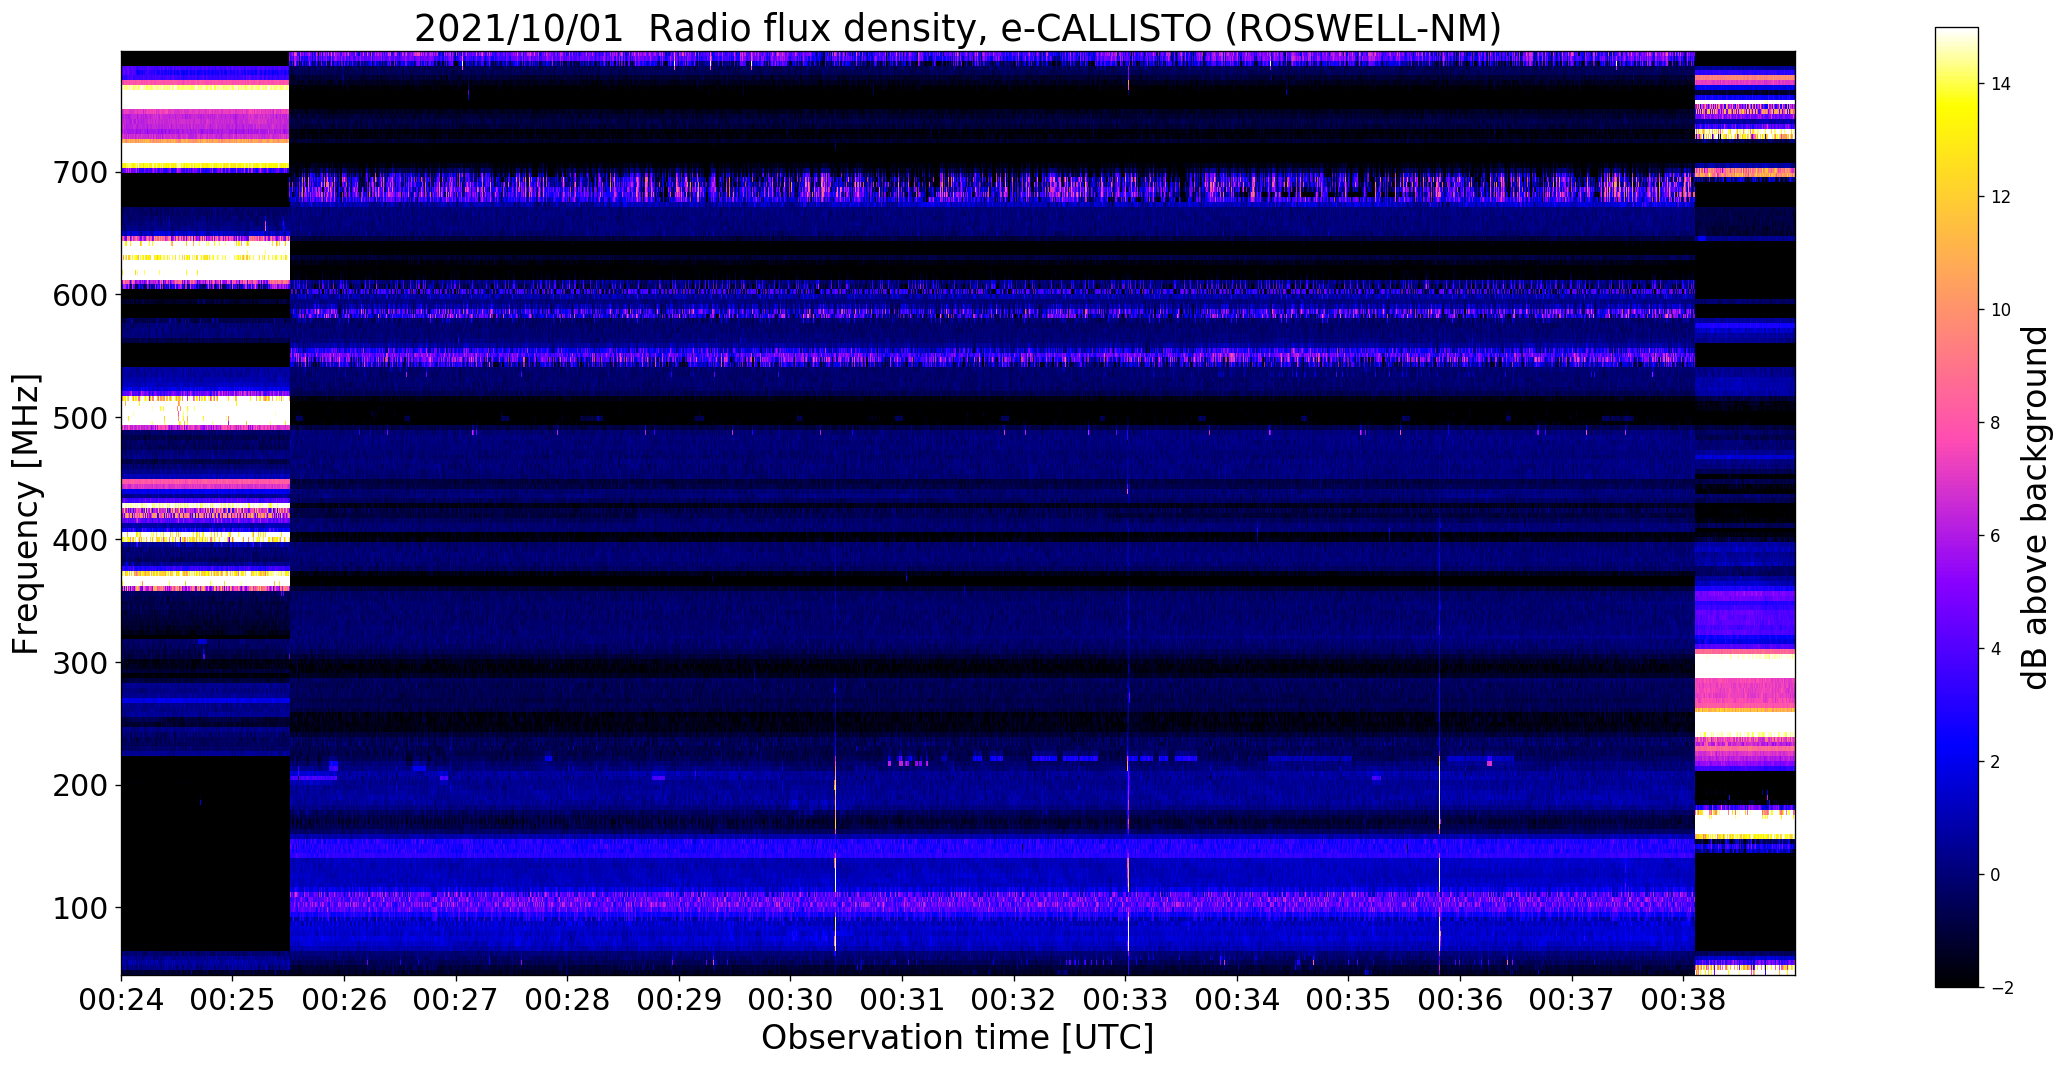The width and height of the screenshot is (2066, 1067).
Task: Click the colorbar tick label 10
Action: [2001, 310]
